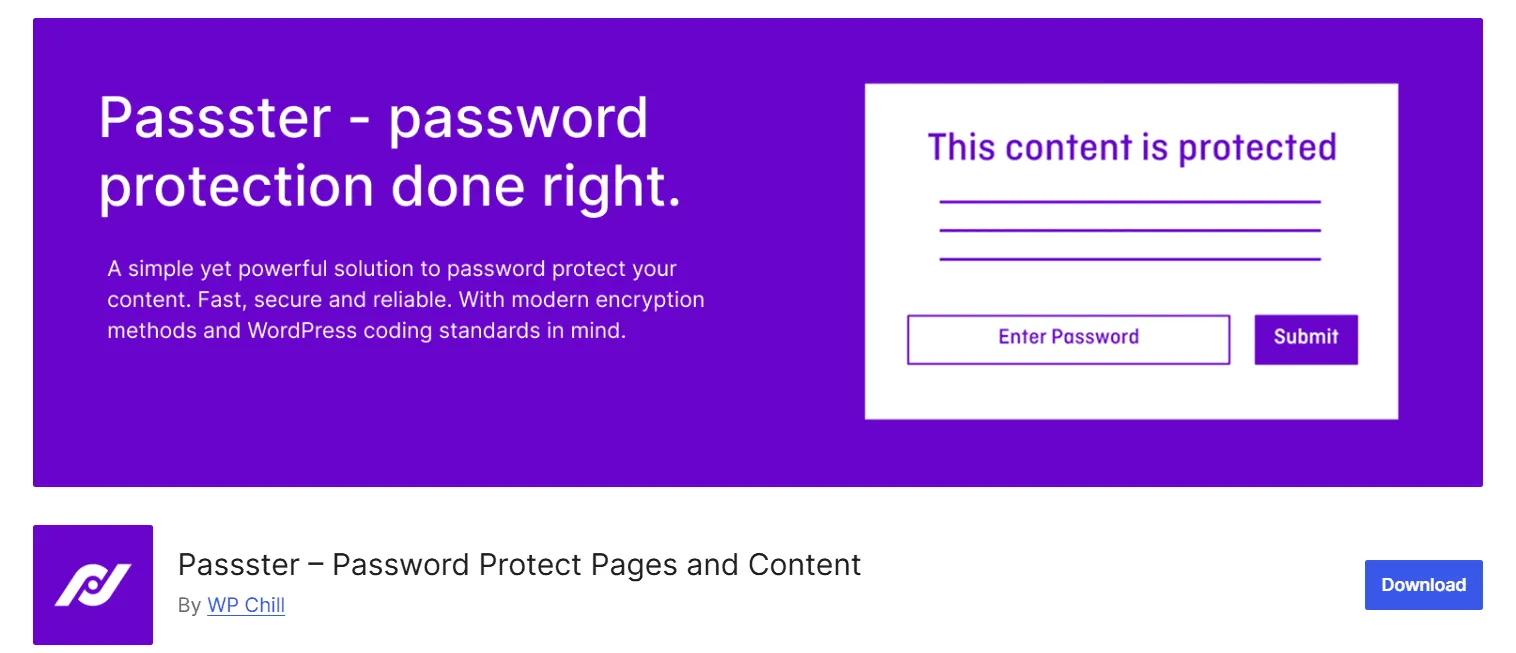Click the 'A simple yet powerful solution' text line
The image size is (1516, 653).
[392, 269]
